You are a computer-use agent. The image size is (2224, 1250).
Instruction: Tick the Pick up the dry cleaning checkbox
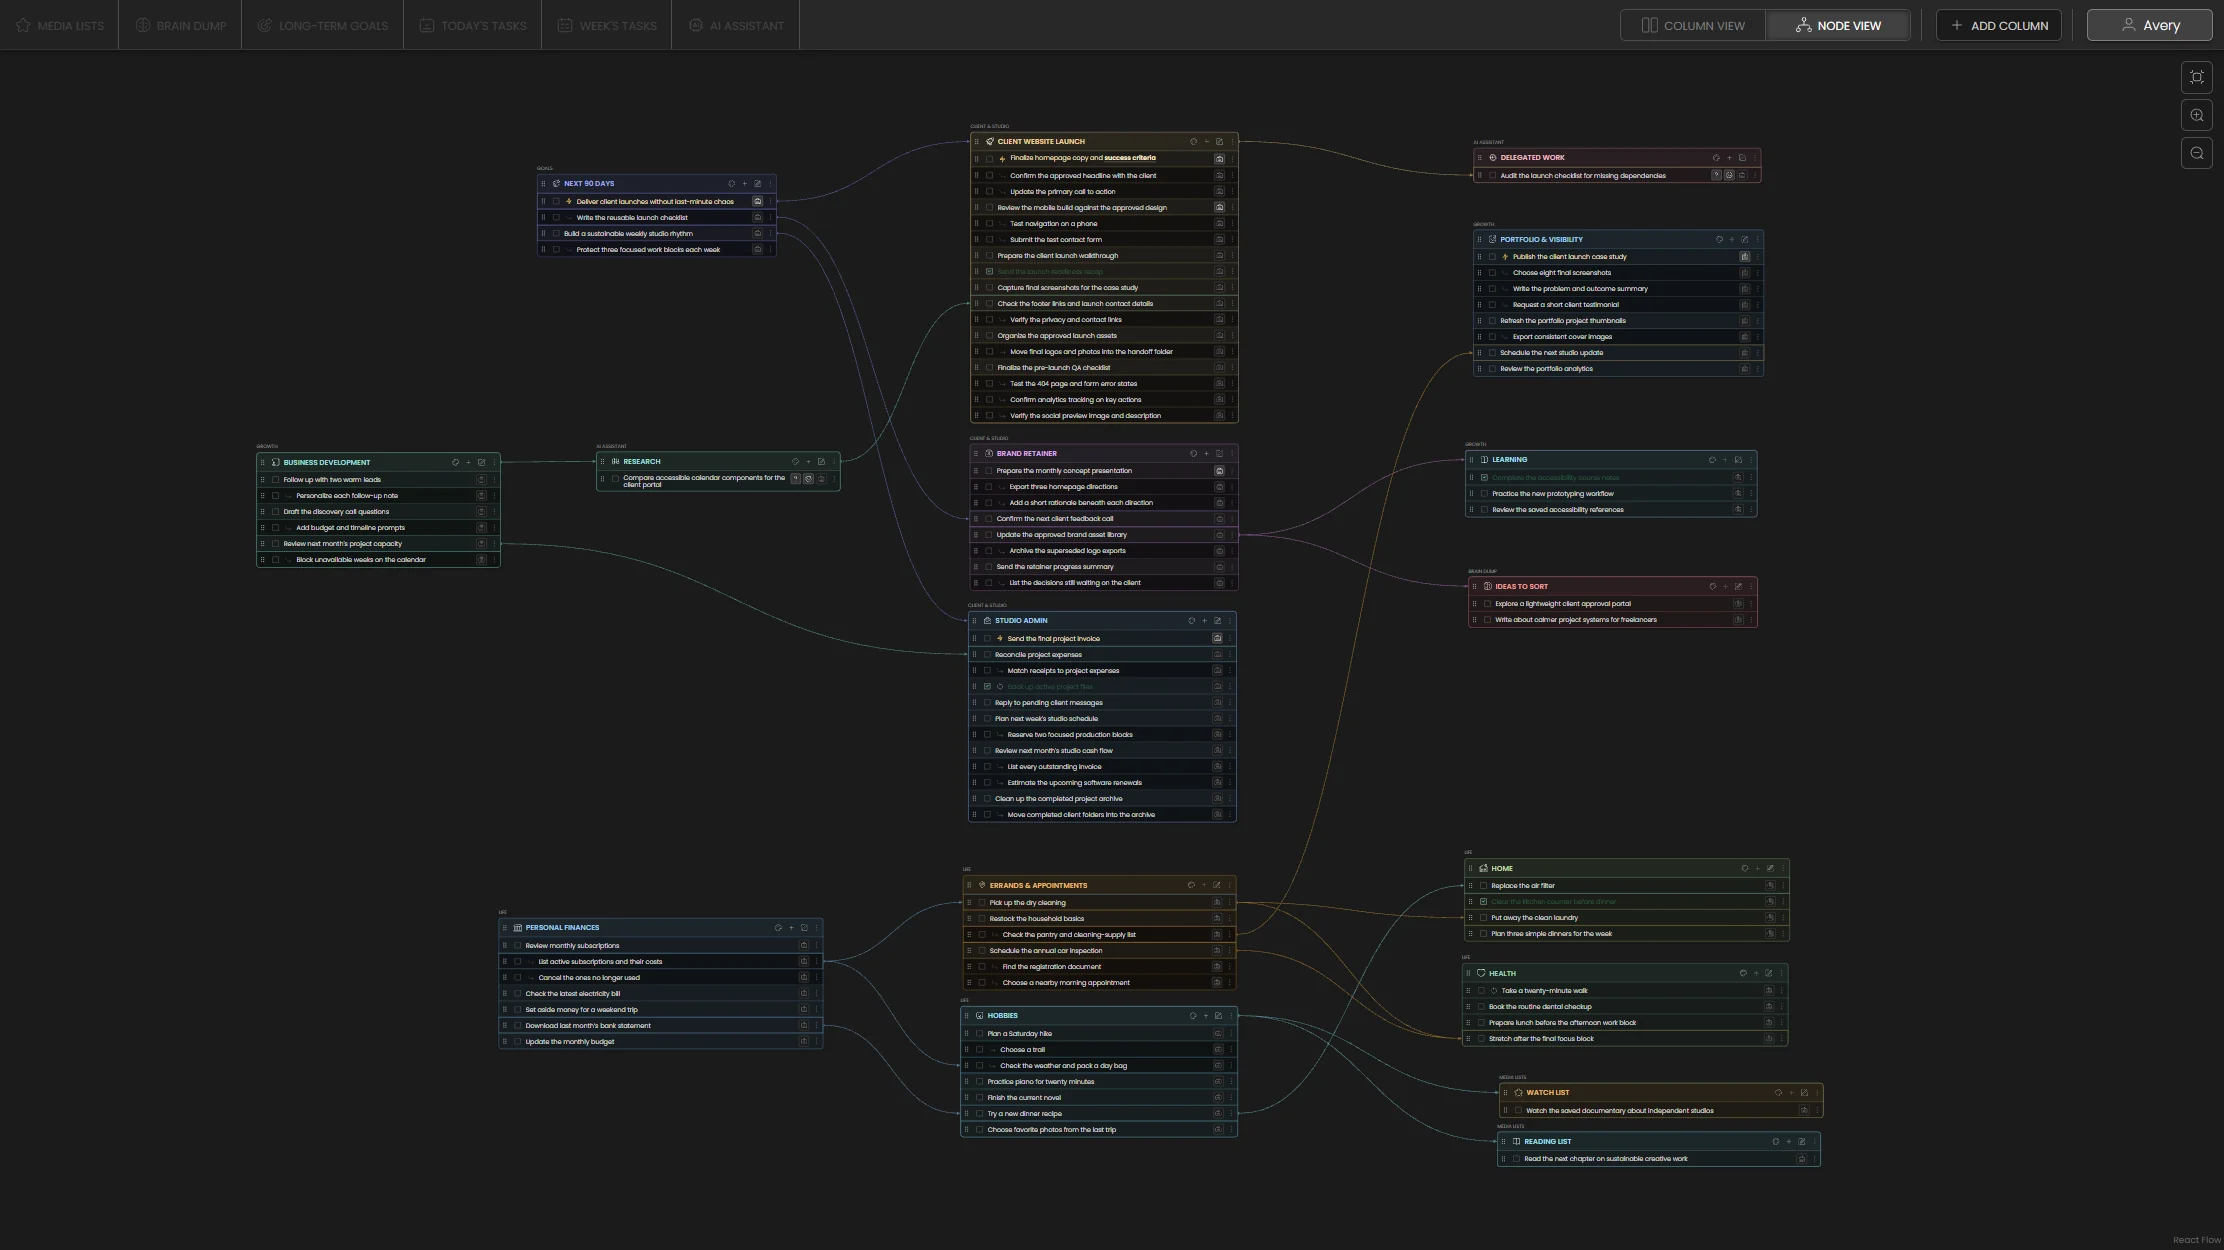tap(982, 903)
